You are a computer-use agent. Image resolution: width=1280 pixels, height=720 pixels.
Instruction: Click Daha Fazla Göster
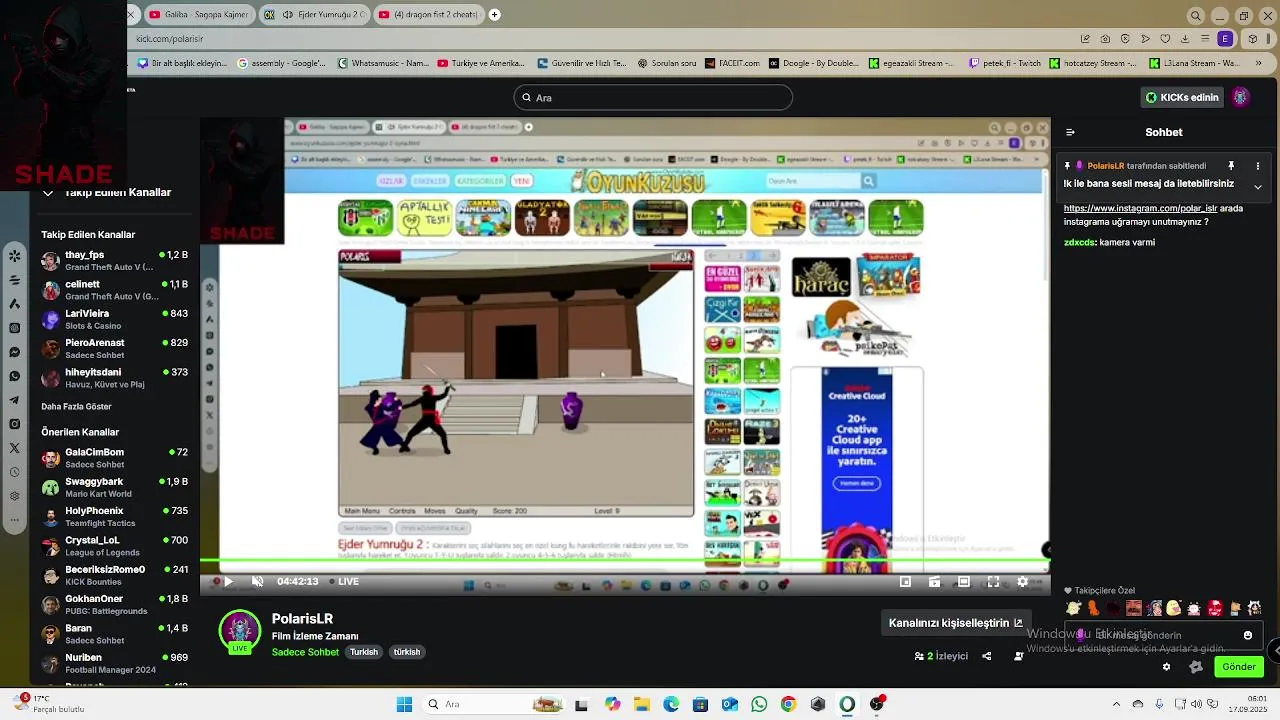click(x=76, y=407)
